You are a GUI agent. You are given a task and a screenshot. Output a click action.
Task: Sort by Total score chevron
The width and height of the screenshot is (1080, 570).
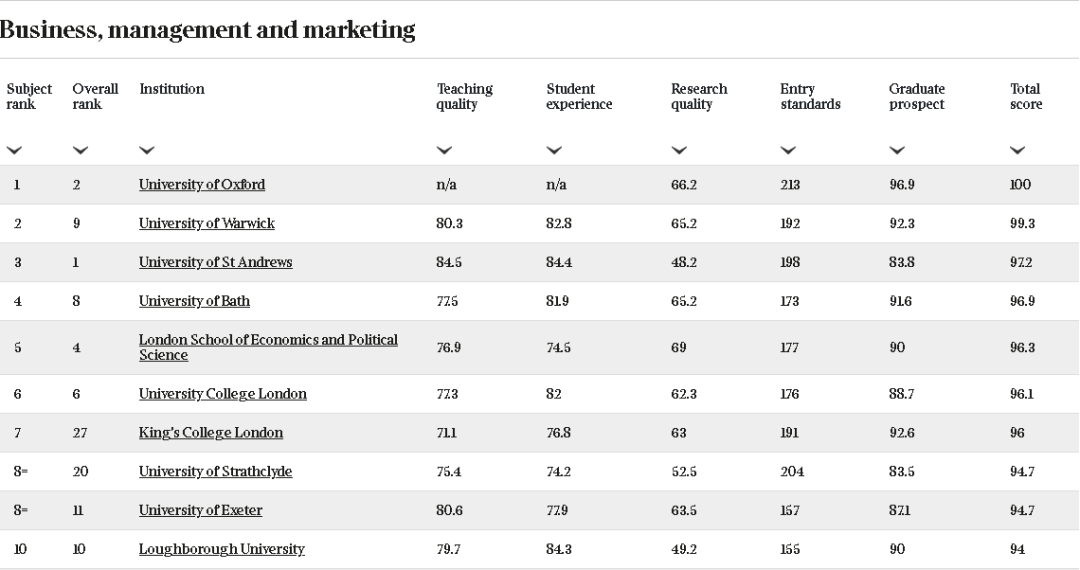click(x=1018, y=150)
